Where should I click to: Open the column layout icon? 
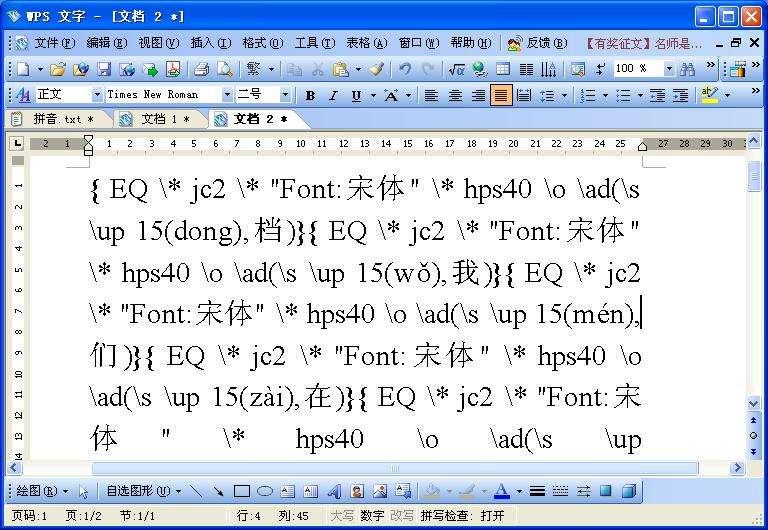[x=527, y=69]
